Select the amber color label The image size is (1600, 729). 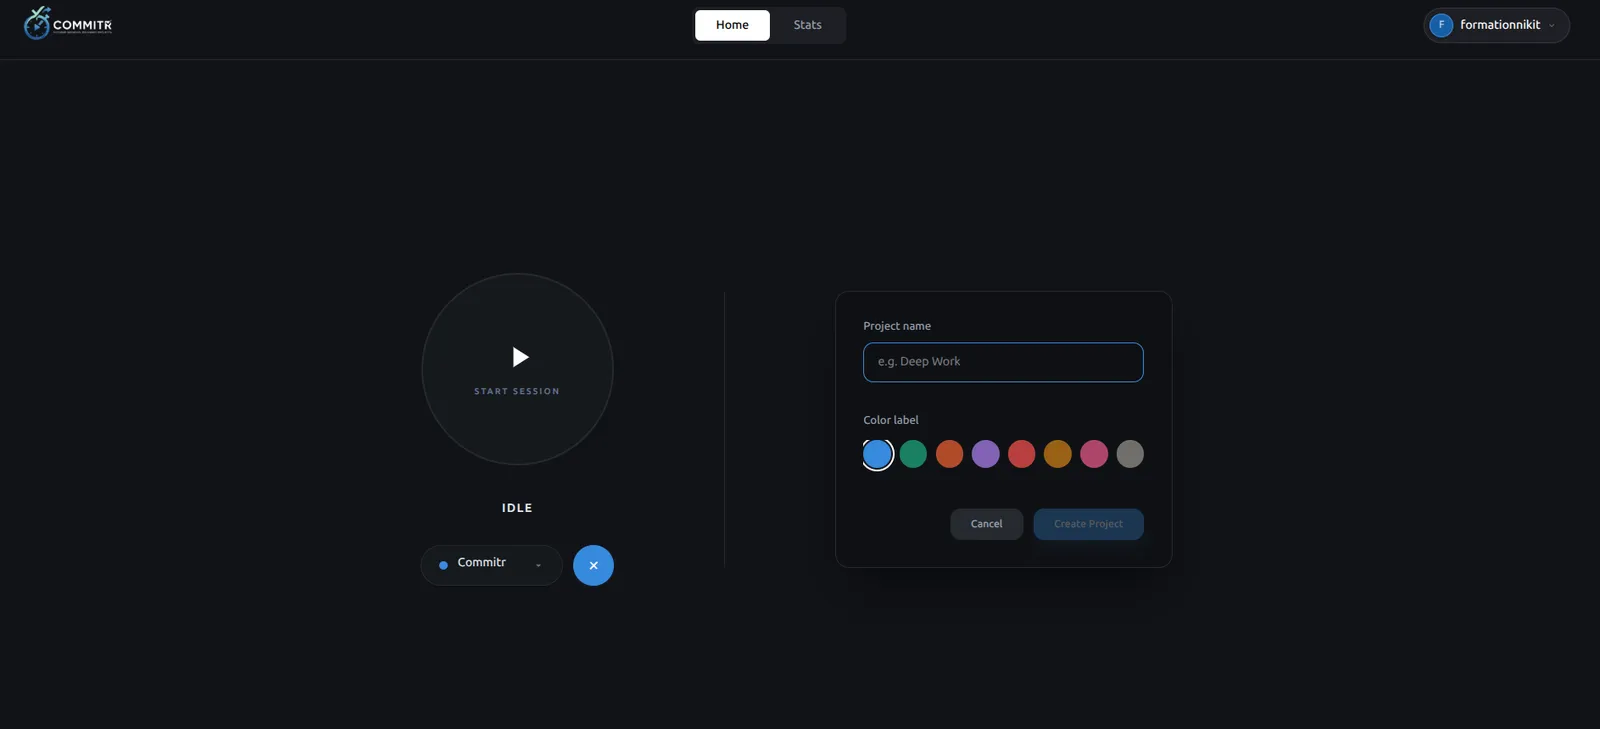[1057, 454]
